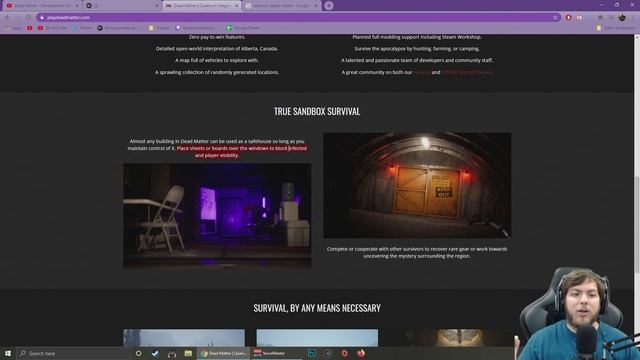
Task: Switch to the Google search tab
Action: tap(281, 6)
